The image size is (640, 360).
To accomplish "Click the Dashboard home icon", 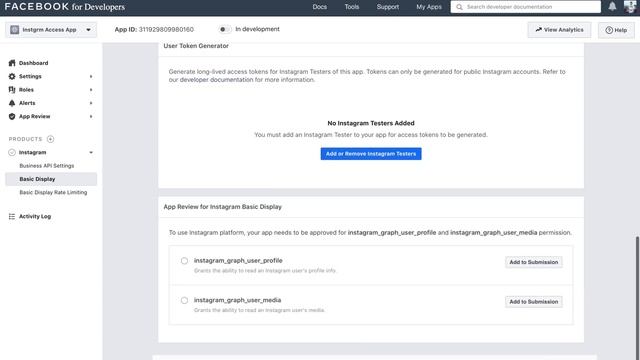I will [12, 63].
